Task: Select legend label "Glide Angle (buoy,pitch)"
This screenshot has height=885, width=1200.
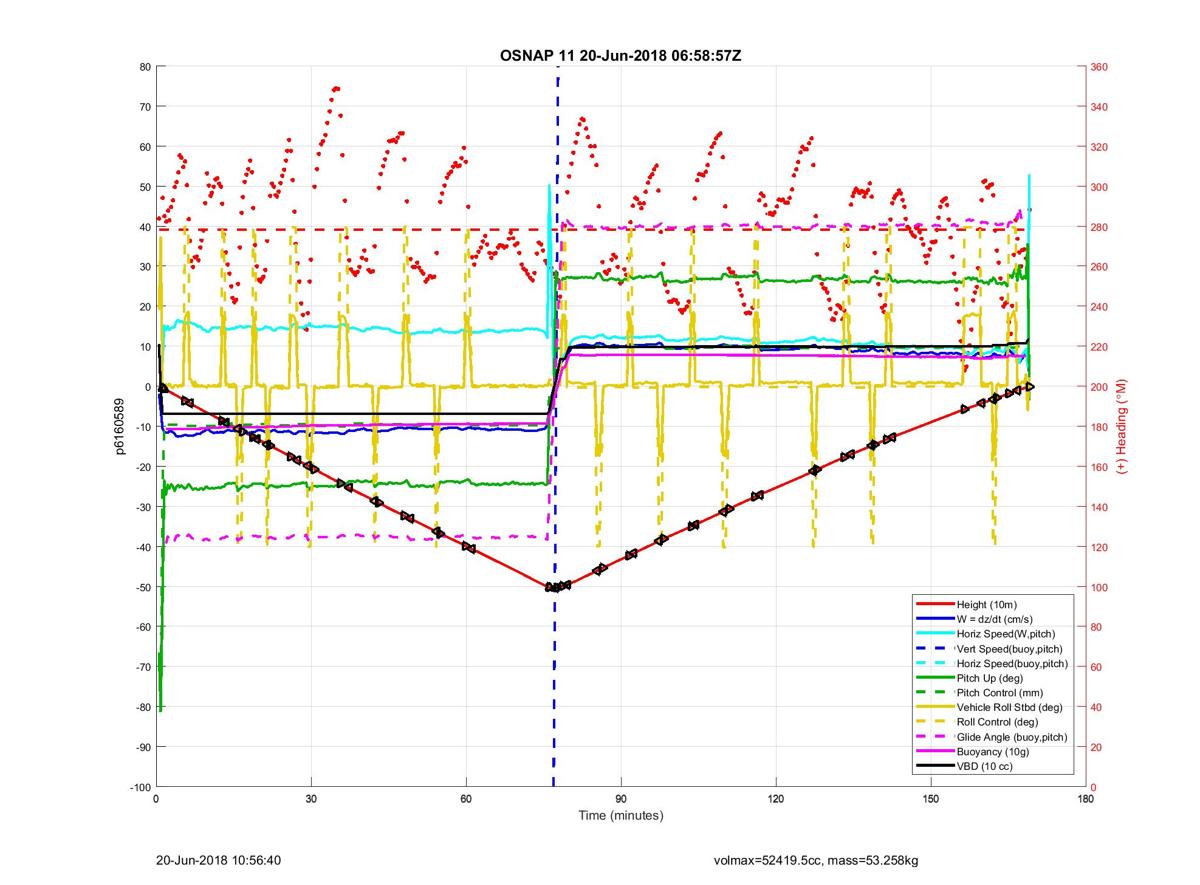Action: [x=1012, y=737]
